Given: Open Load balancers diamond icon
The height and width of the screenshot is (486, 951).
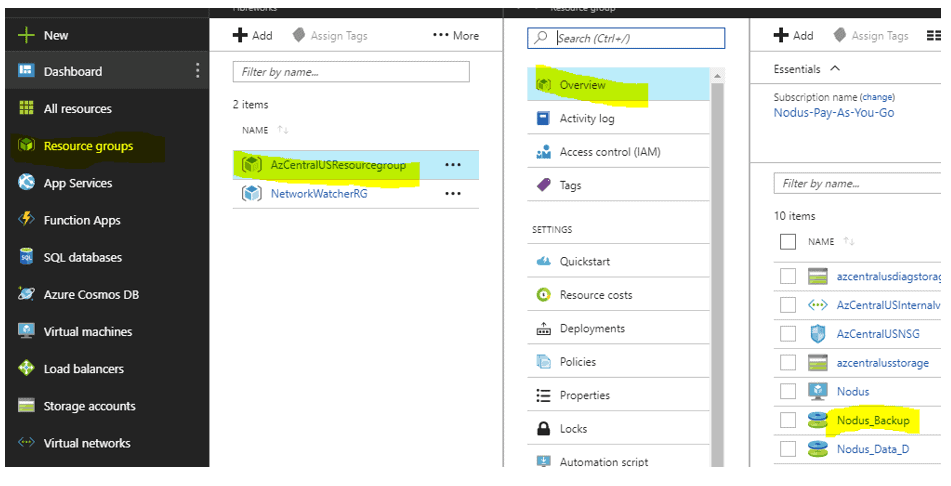Looking at the screenshot, I should coord(26,368).
